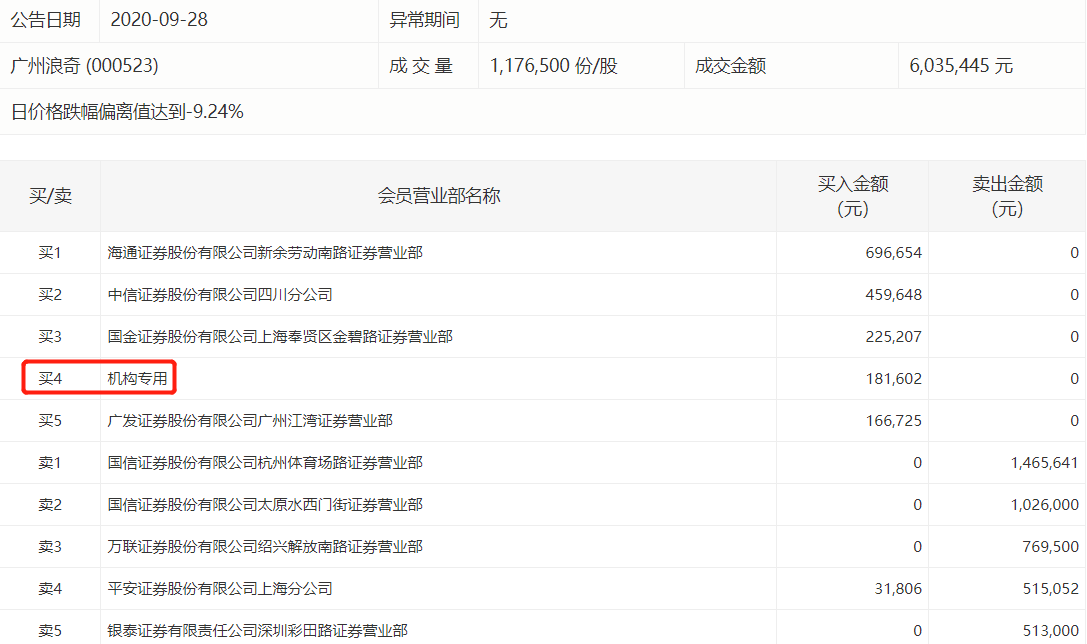Sort by the 买入金额 column header
The width and height of the screenshot is (1087, 644).
click(x=852, y=195)
